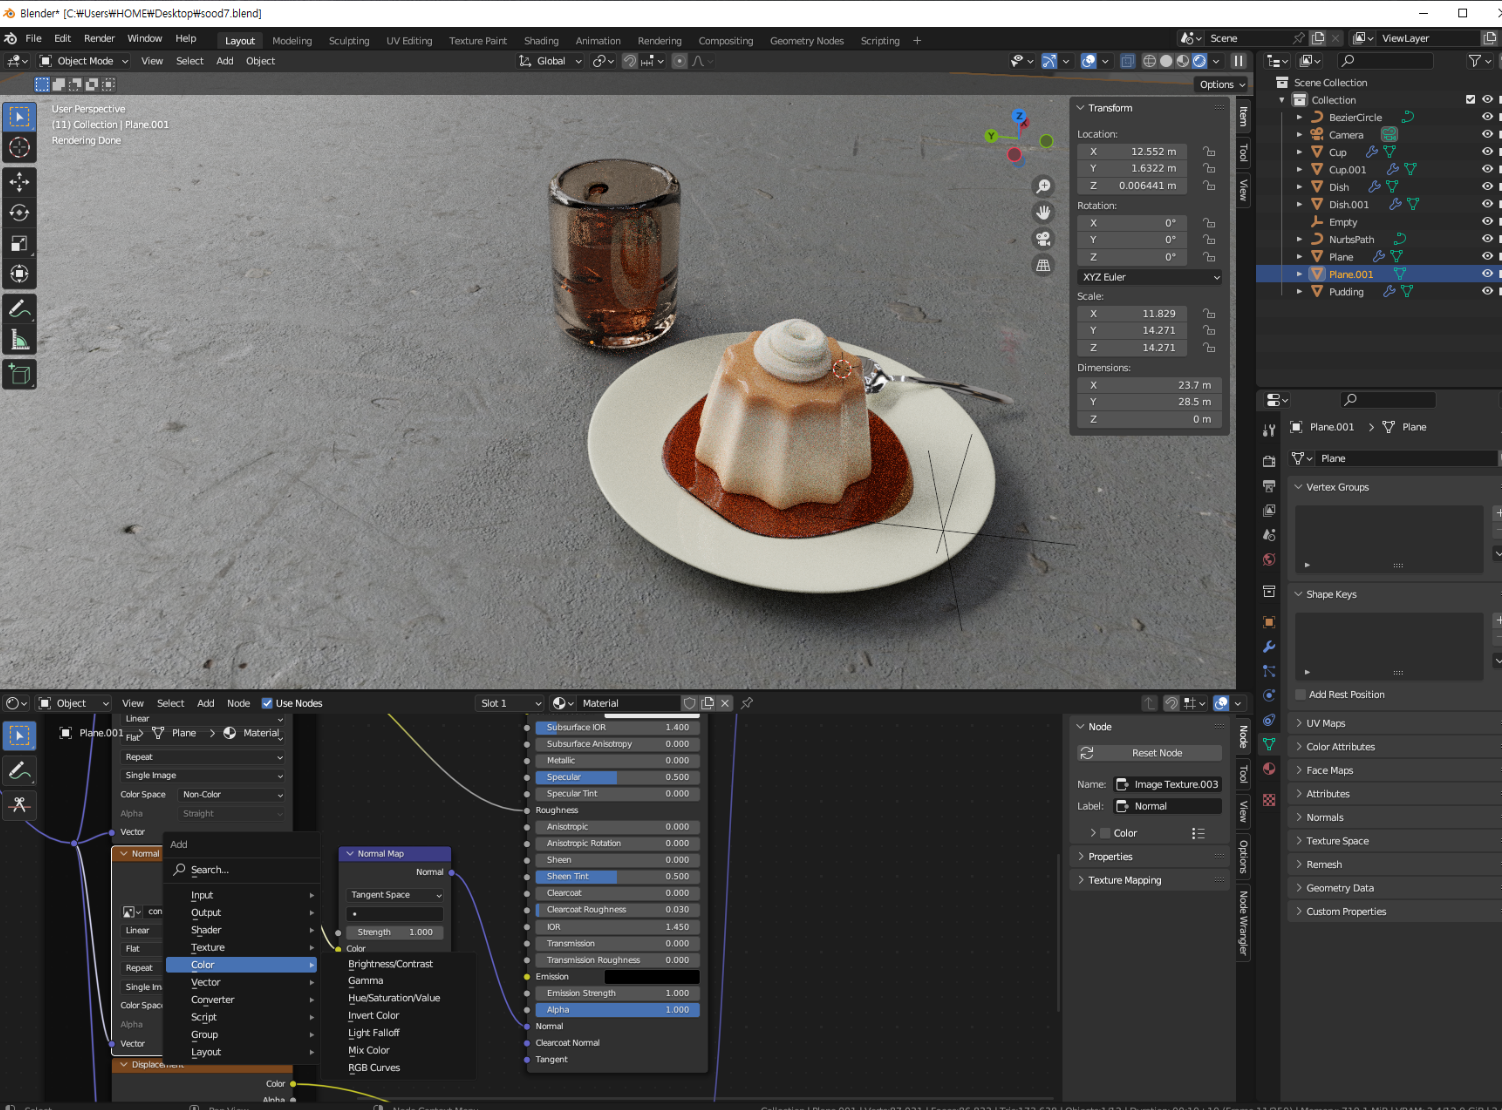Activate the Move tool in viewport

(19, 182)
